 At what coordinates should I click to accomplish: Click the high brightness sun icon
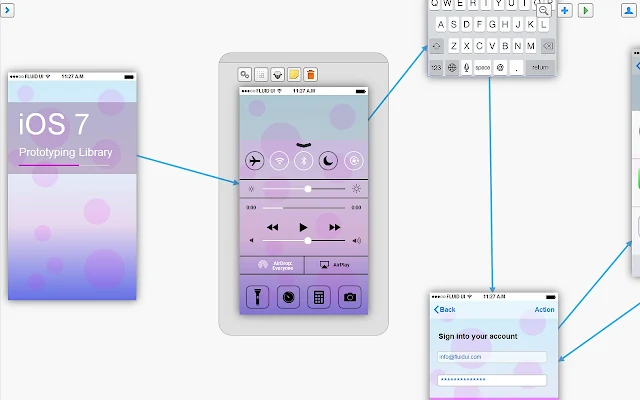(356, 189)
